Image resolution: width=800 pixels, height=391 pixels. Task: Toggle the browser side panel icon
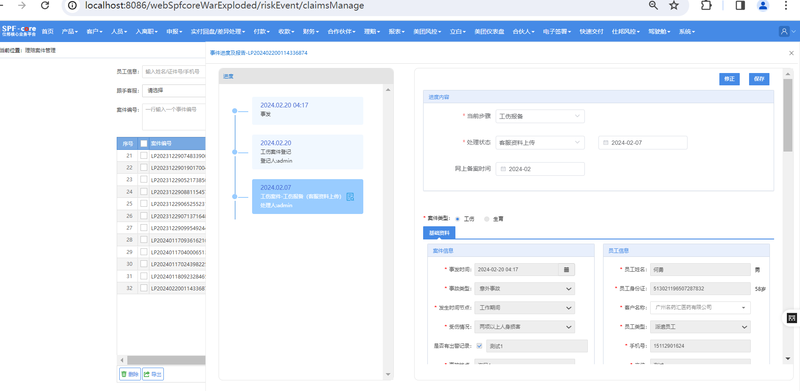point(739,6)
